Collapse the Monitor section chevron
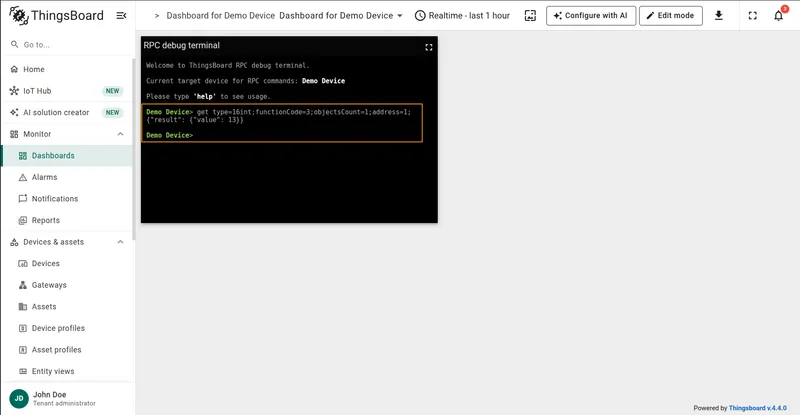This screenshot has height=415, width=800. click(120, 134)
